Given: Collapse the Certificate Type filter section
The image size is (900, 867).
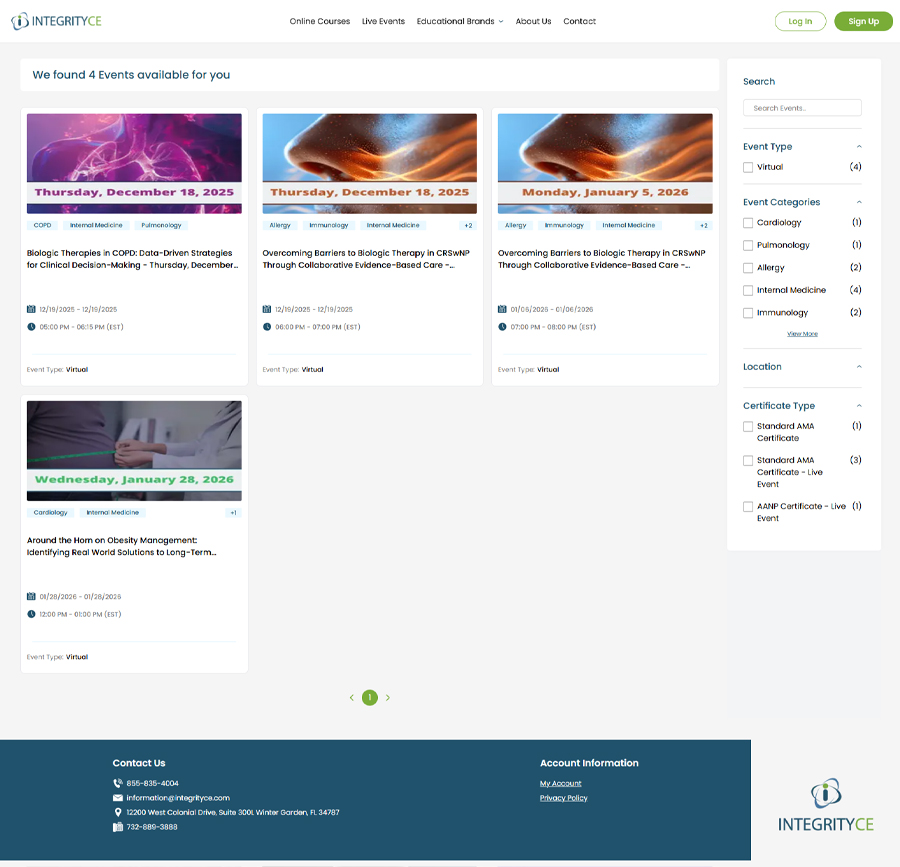Looking at the screenshot, I should [859, 406].
